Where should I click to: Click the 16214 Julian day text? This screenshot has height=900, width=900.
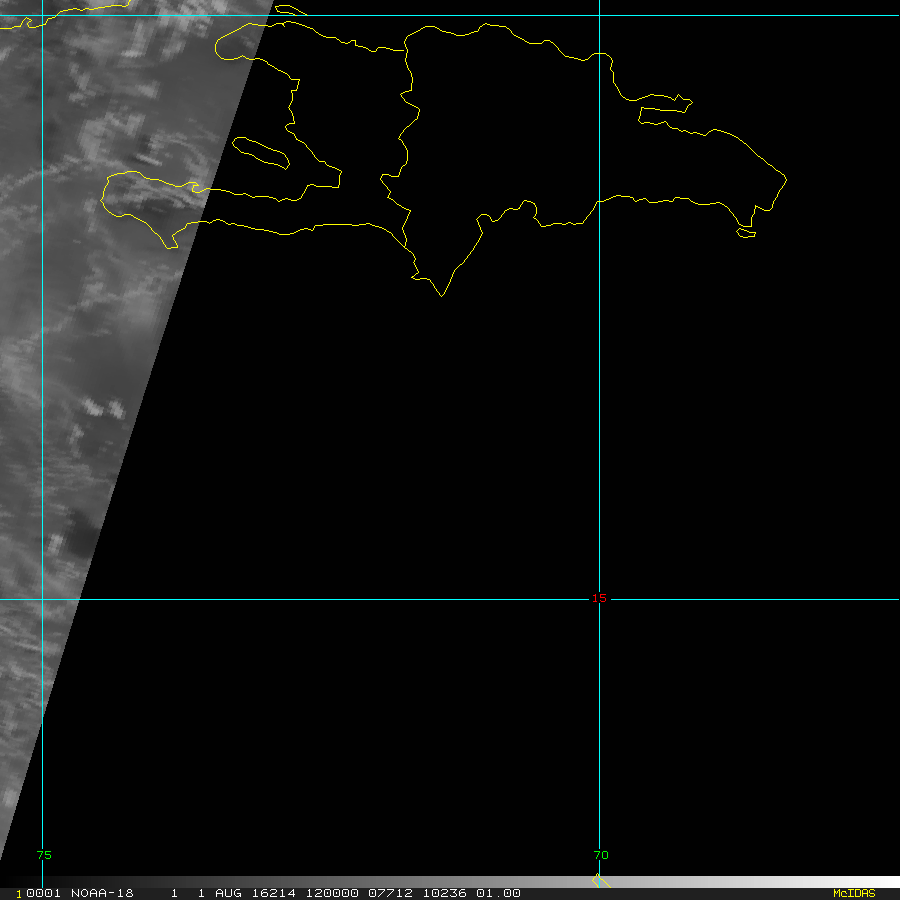pyautogui.click(x=274, y=893)
